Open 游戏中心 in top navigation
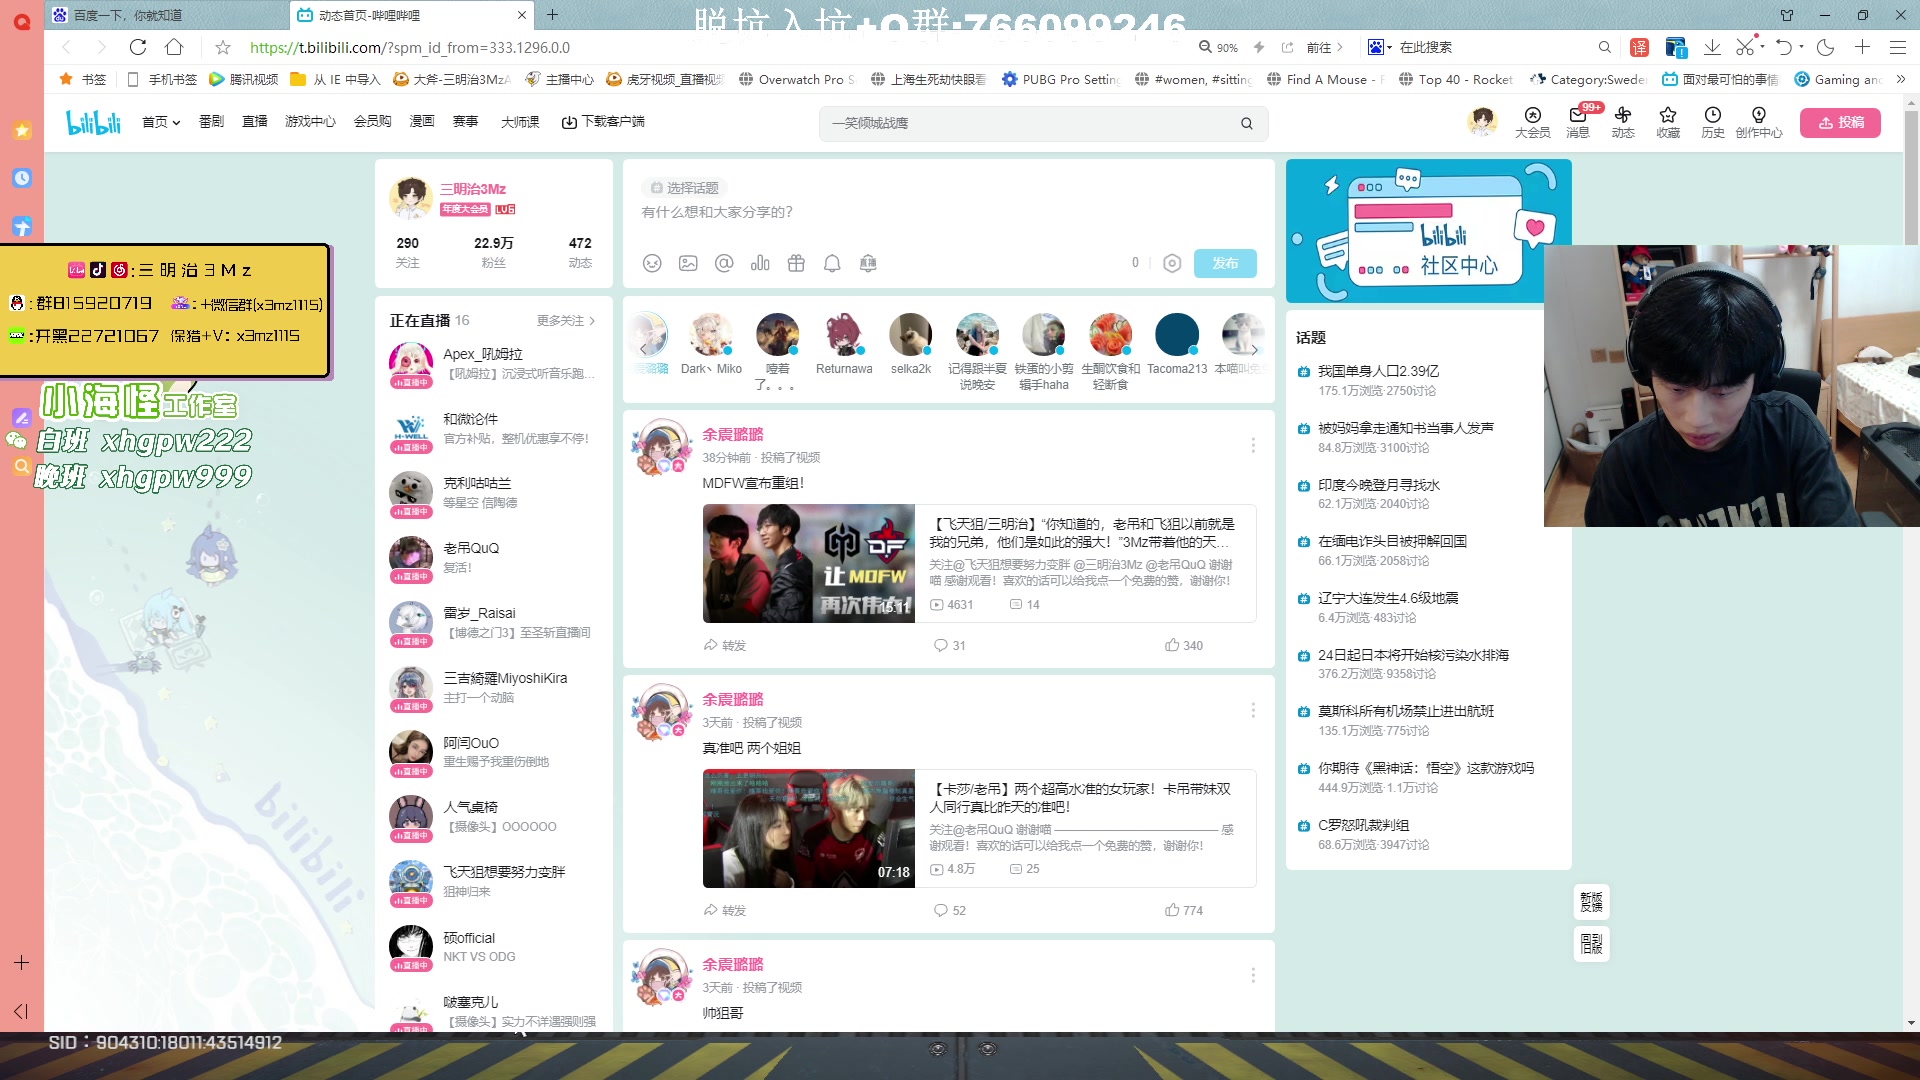The image size is (1920, 1080). point(310,122)
